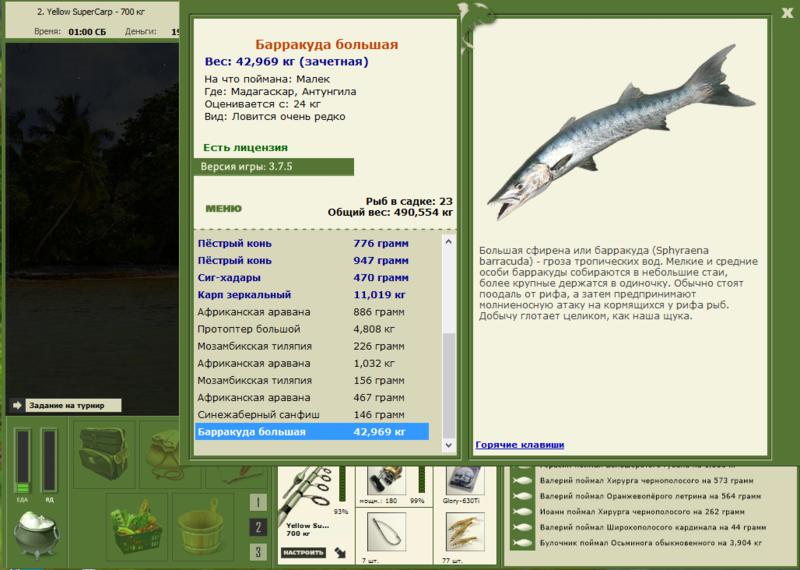Click the wooden bucket icon

point(203,528)
